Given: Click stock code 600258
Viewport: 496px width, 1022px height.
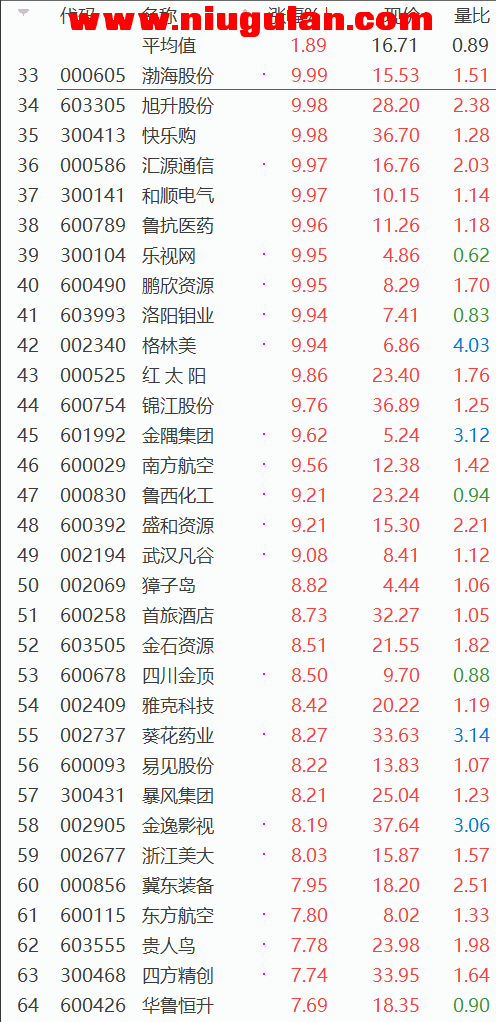Looking at the screenshot, I should (x=93, y=615).
